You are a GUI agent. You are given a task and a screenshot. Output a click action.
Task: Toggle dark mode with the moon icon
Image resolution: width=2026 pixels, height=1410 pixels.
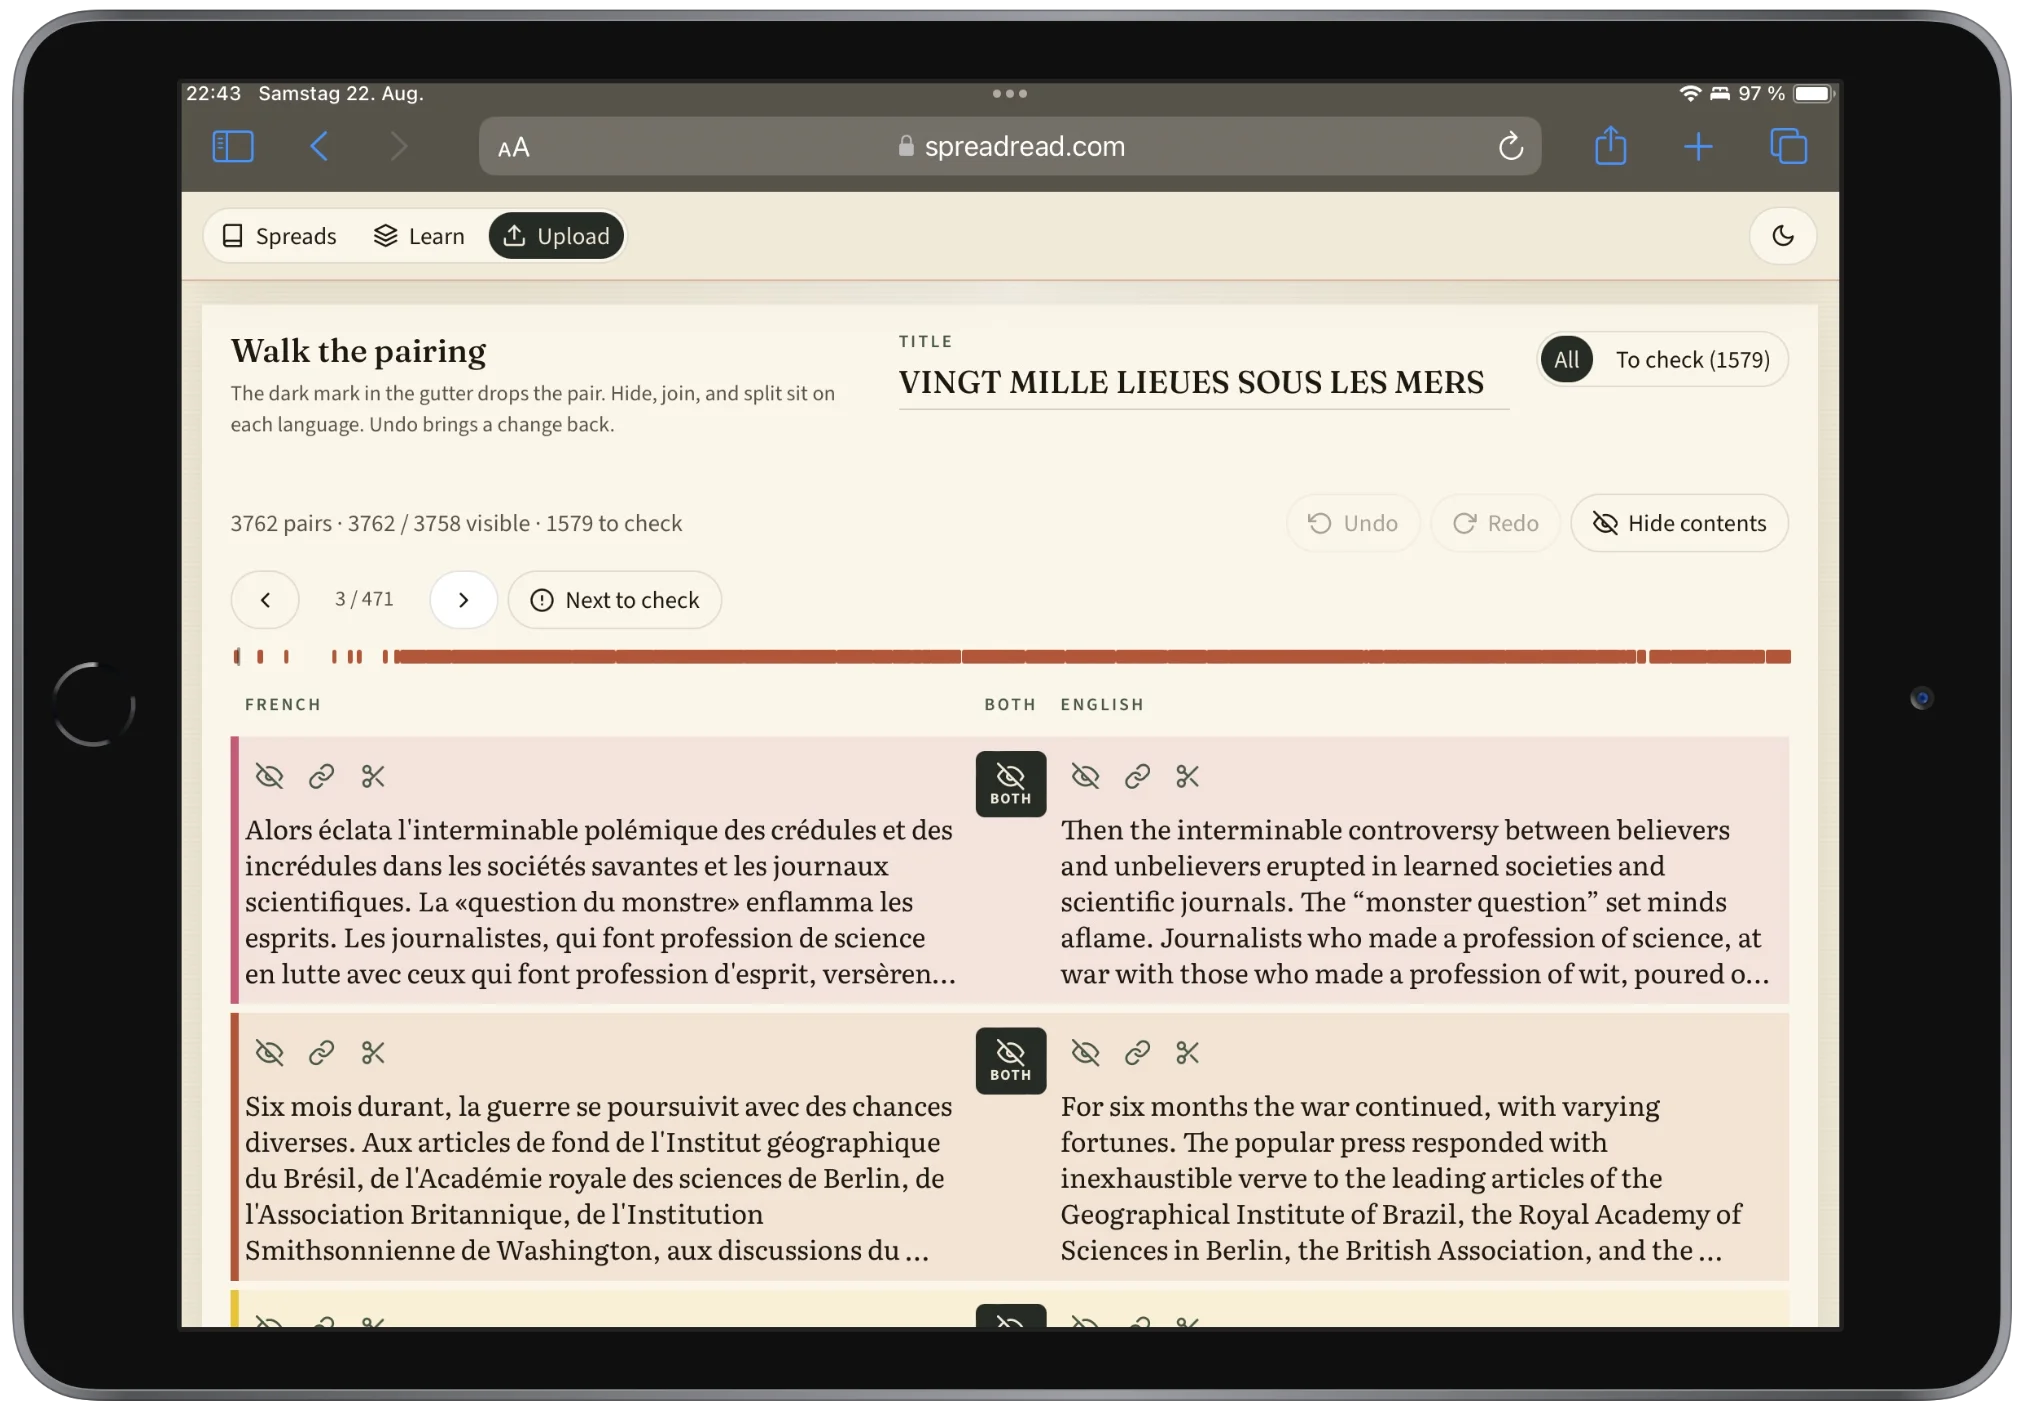pos(1782,236)
